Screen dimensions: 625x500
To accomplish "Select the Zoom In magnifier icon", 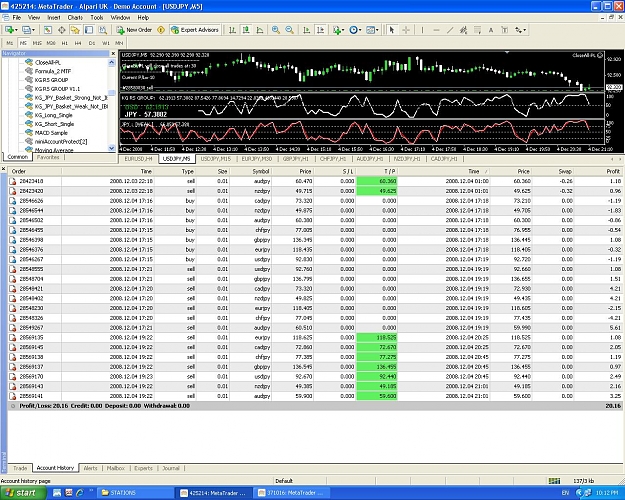I will (275, 30).
